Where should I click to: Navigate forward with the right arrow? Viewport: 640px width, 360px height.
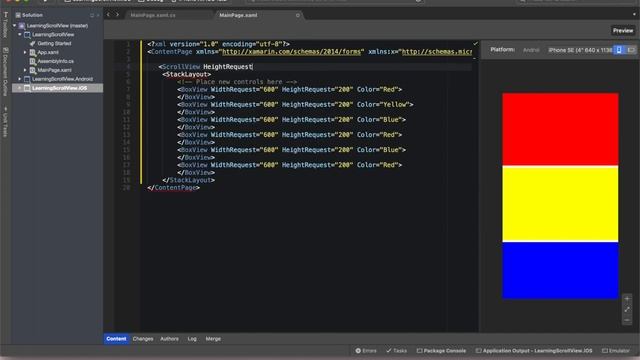[117, 15]
